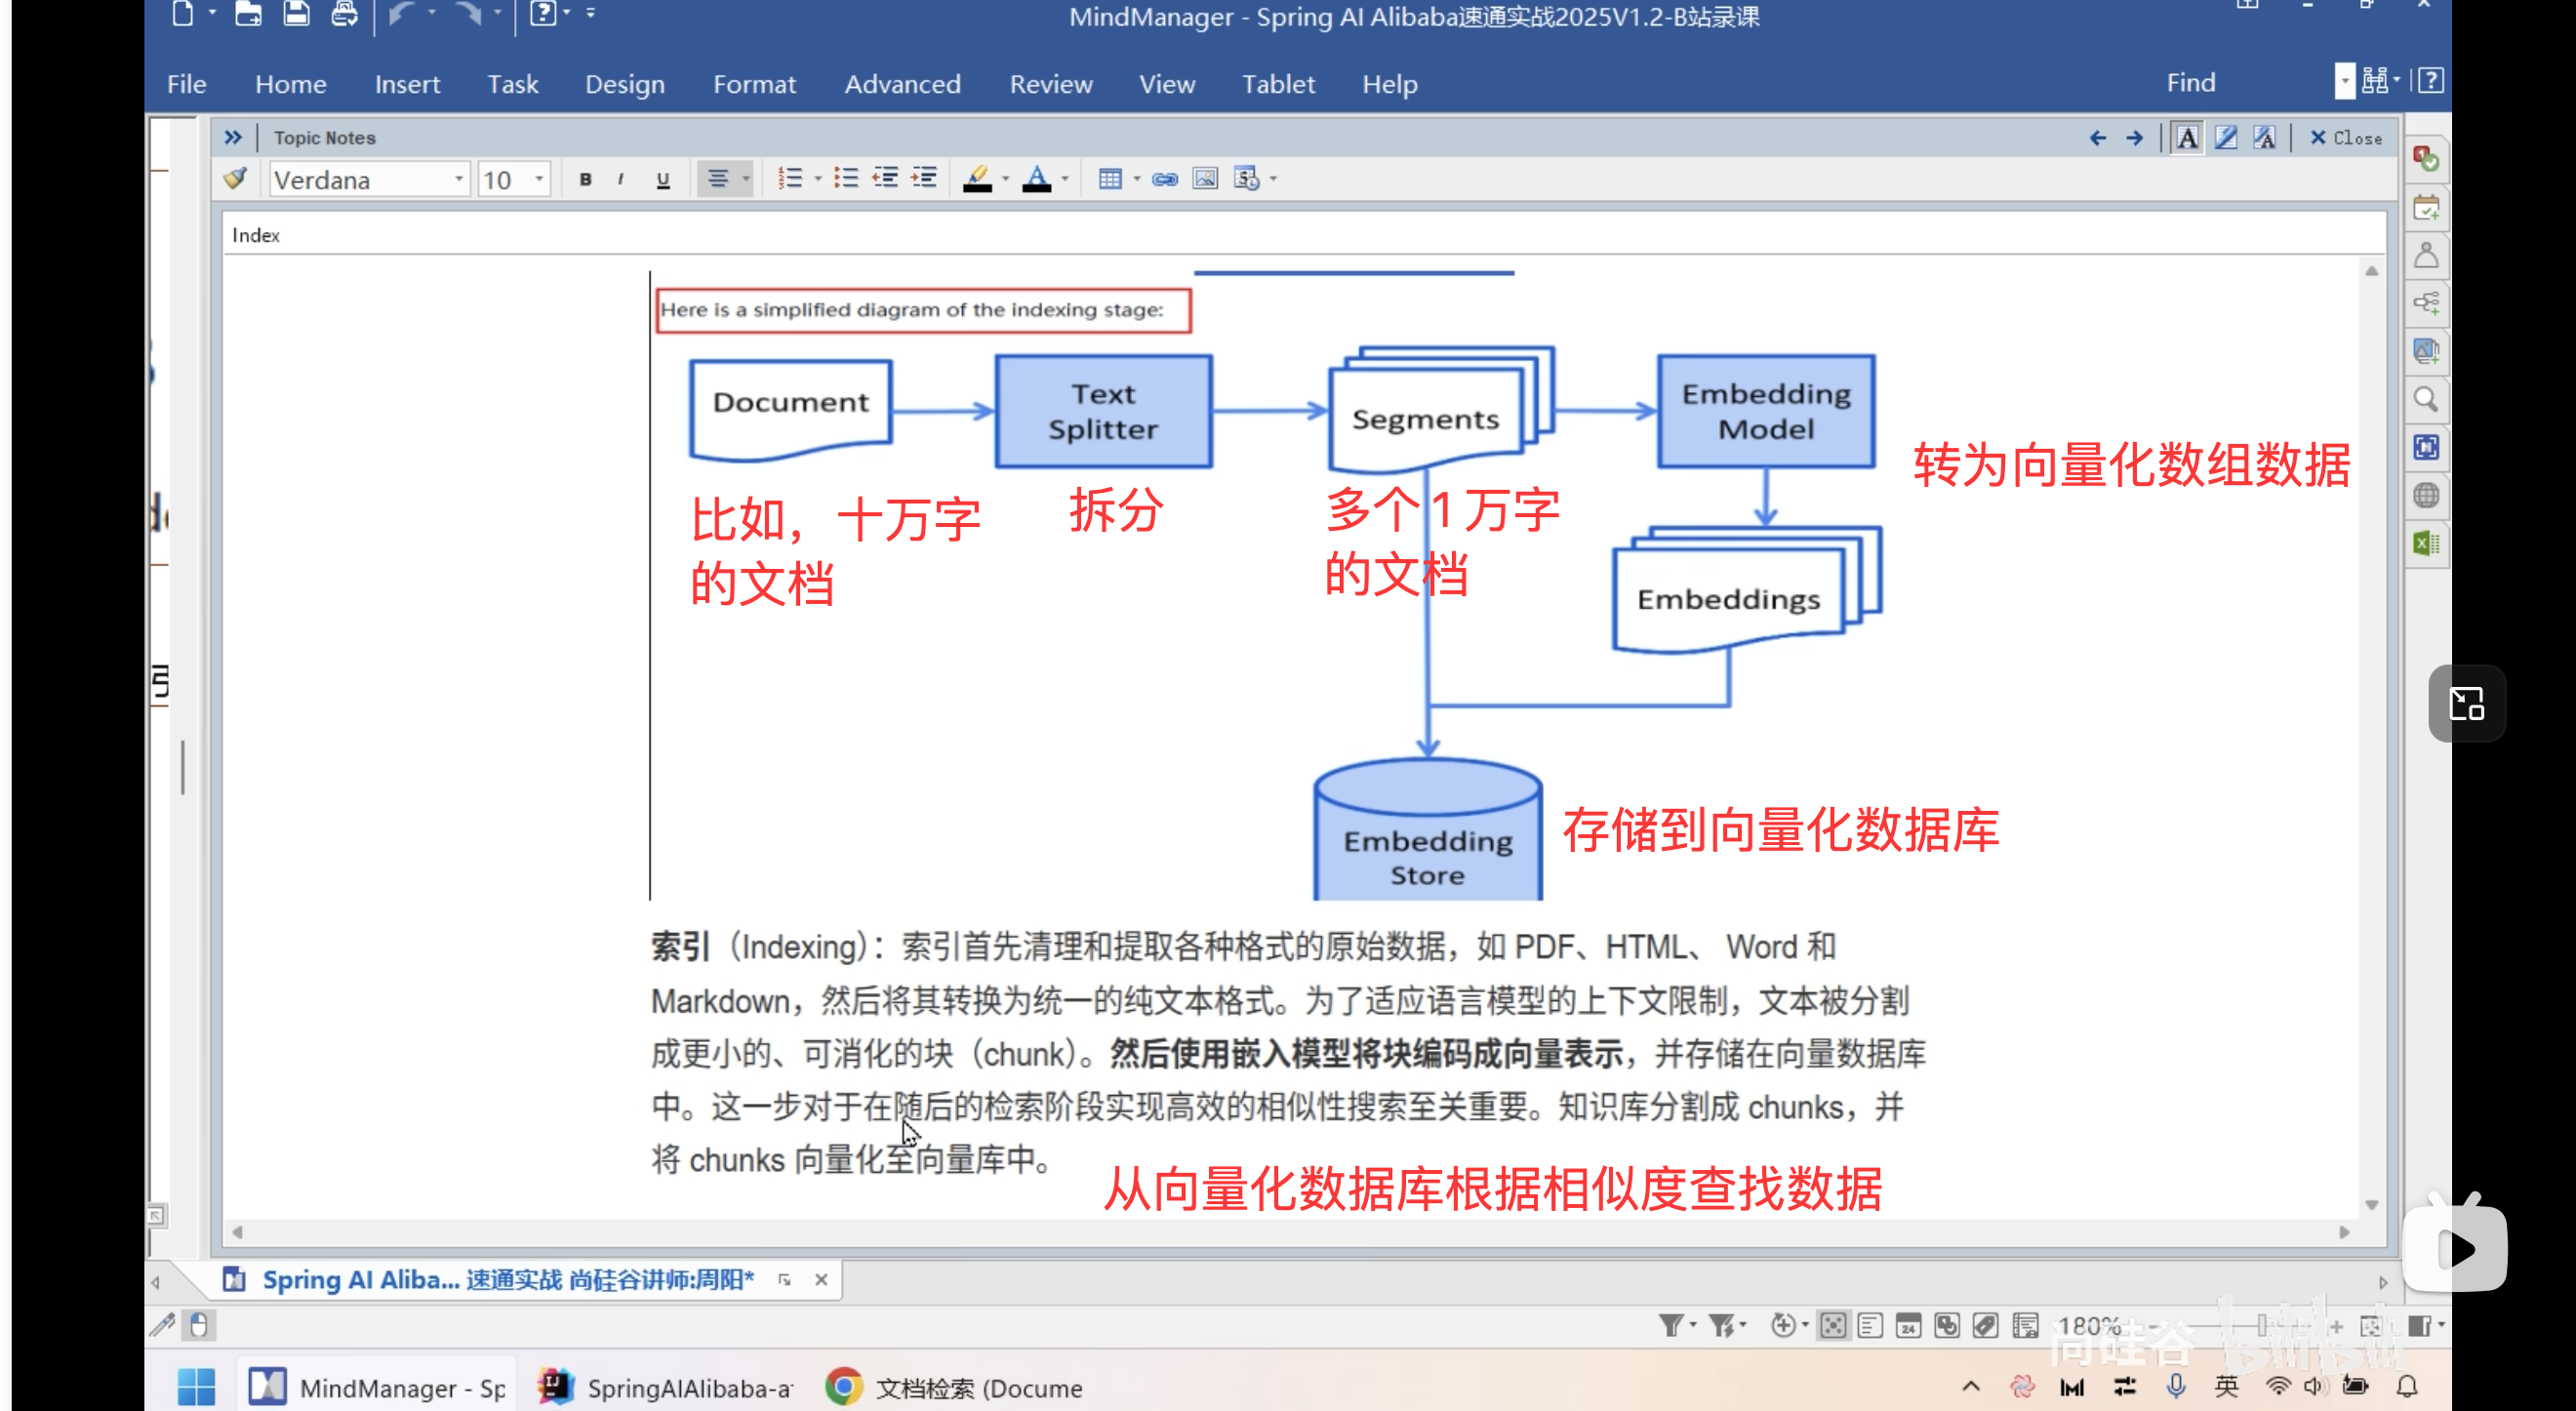The image size is (2576, 1411).
Task: Toggle bold formatting in the notes toolbar
Action: click(585, 179)
